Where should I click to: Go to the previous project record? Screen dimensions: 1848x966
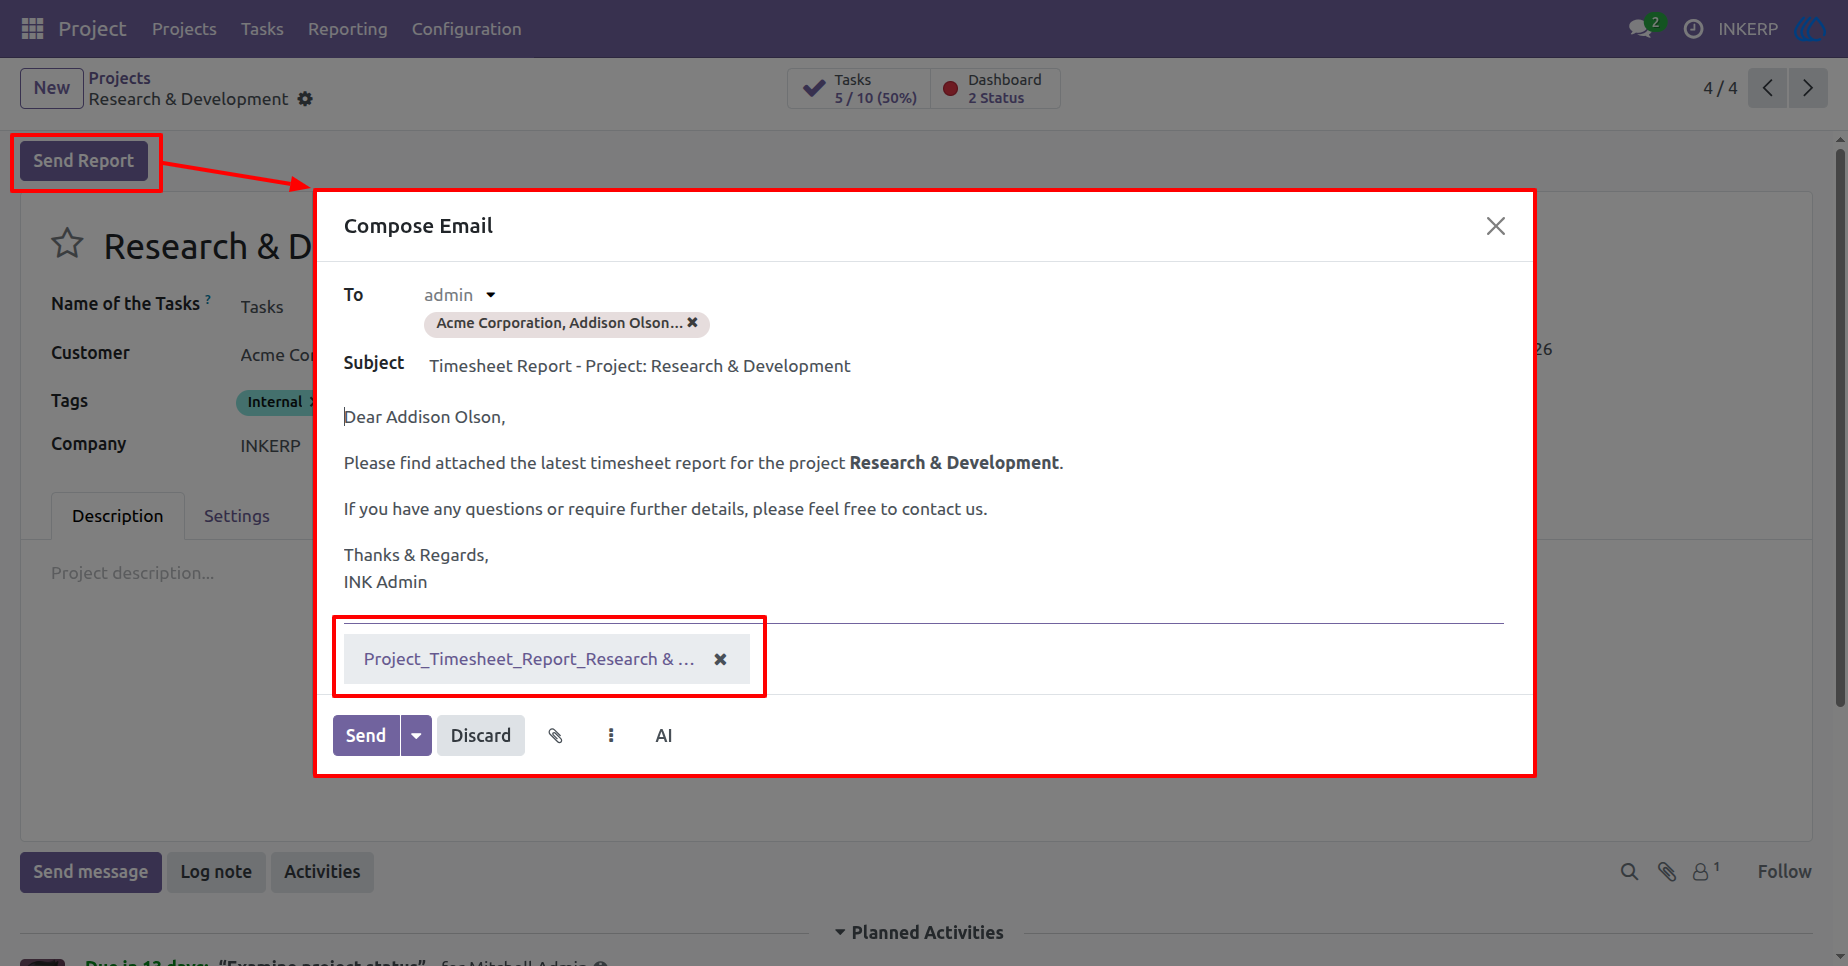1767,88
